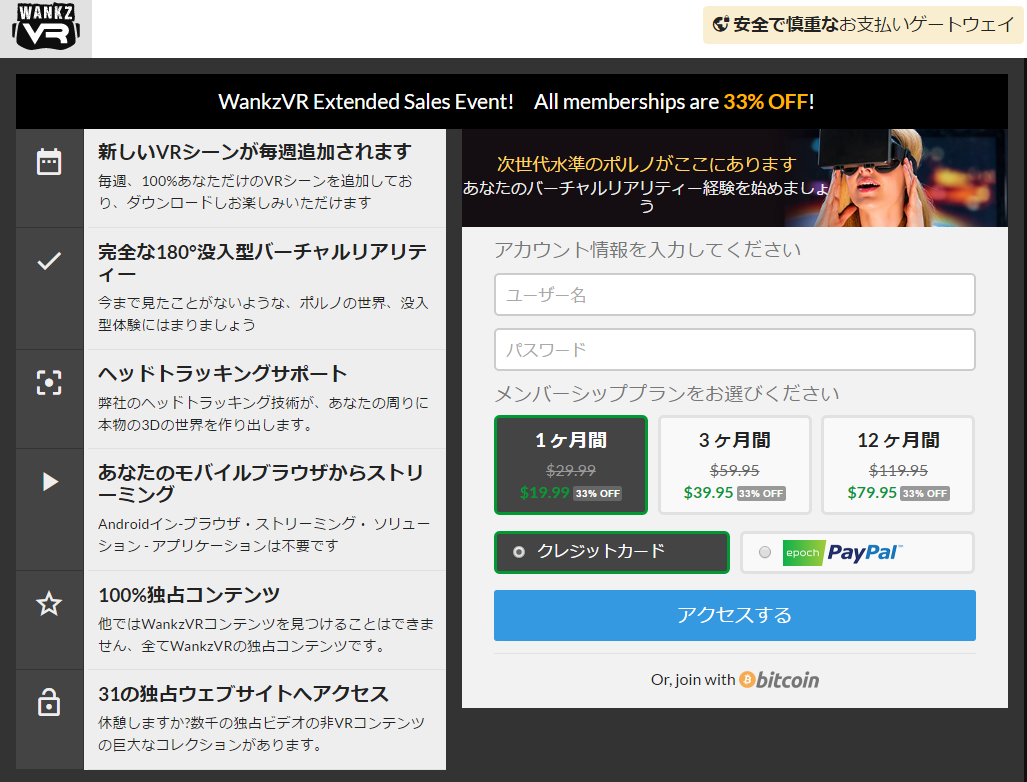Click the Bitcoin logo icon
The height and width of the screenshot is (782, 1027).
(x=747, y=680)
